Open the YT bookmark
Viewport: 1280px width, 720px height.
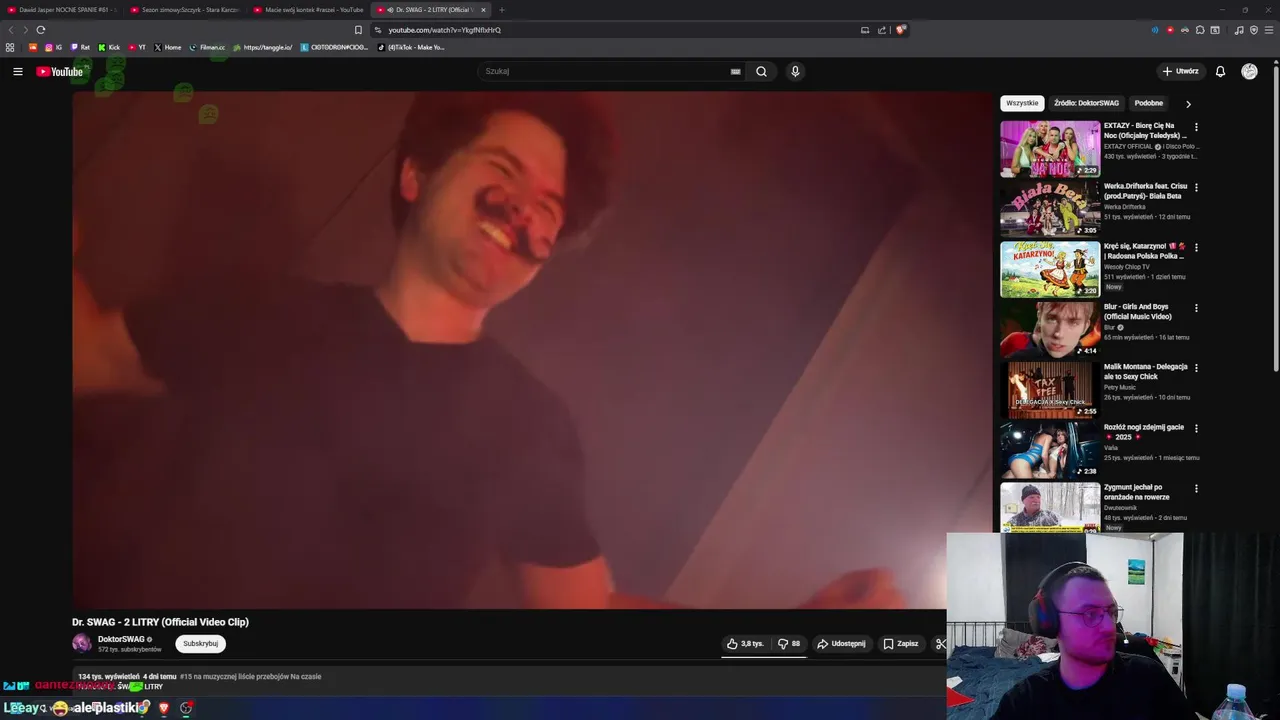point(137,47)
